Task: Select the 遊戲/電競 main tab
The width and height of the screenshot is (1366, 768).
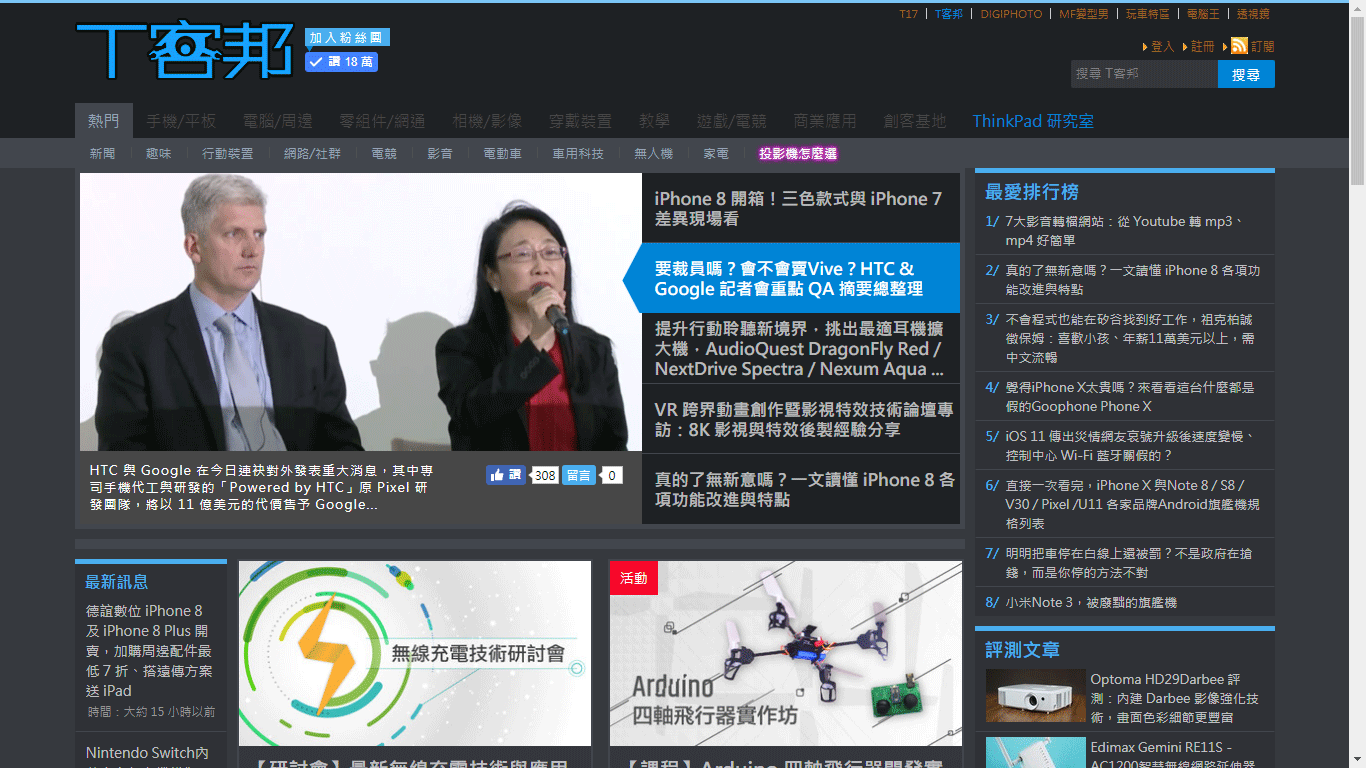Action: click(x=732, y=121)
